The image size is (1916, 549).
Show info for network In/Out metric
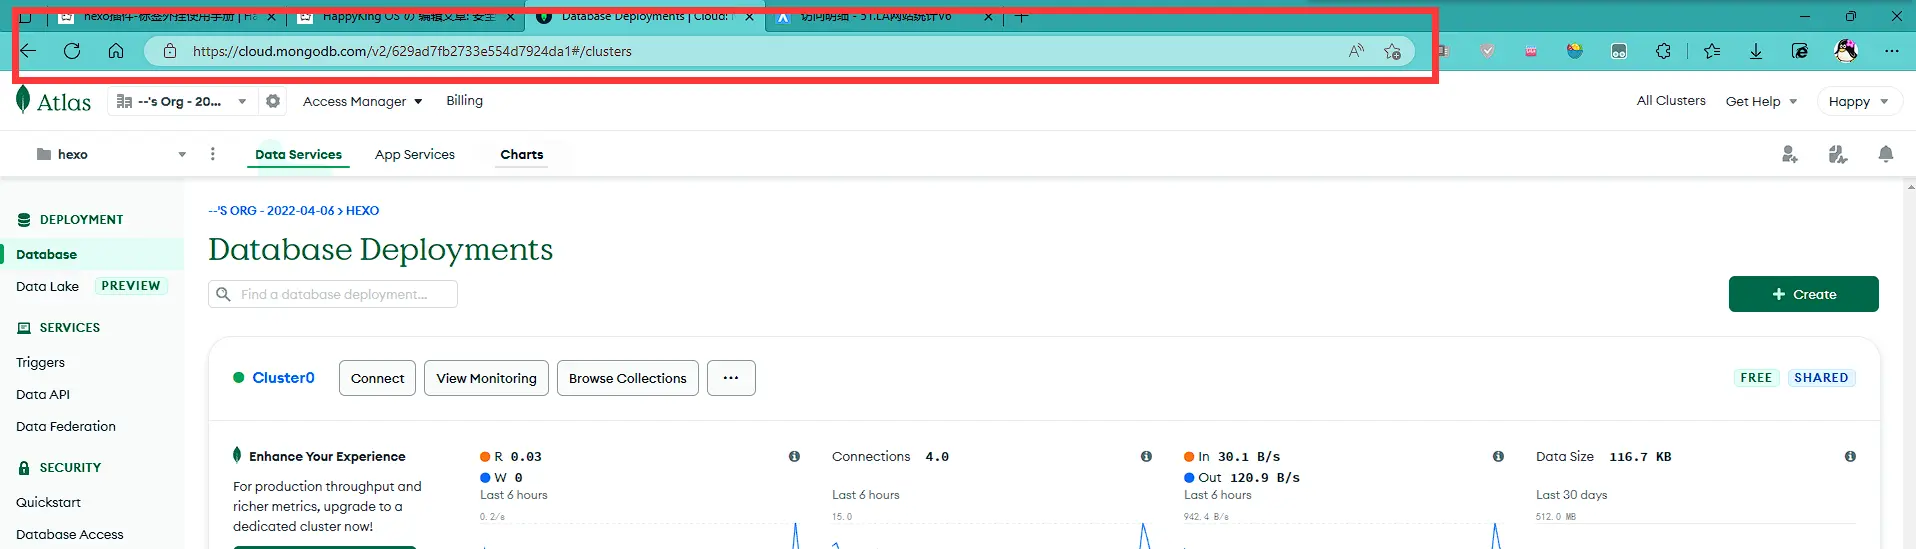click(x=1498, y=456)
